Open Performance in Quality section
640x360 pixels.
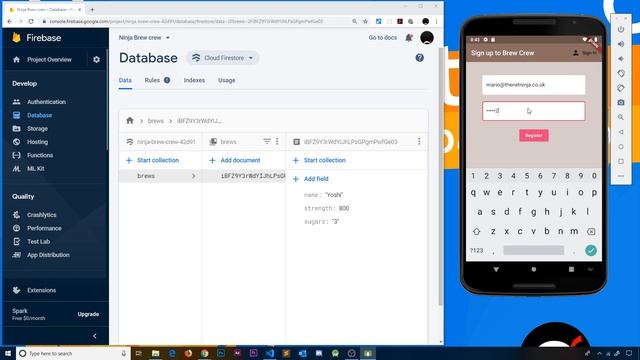click(x=44, y=228)
